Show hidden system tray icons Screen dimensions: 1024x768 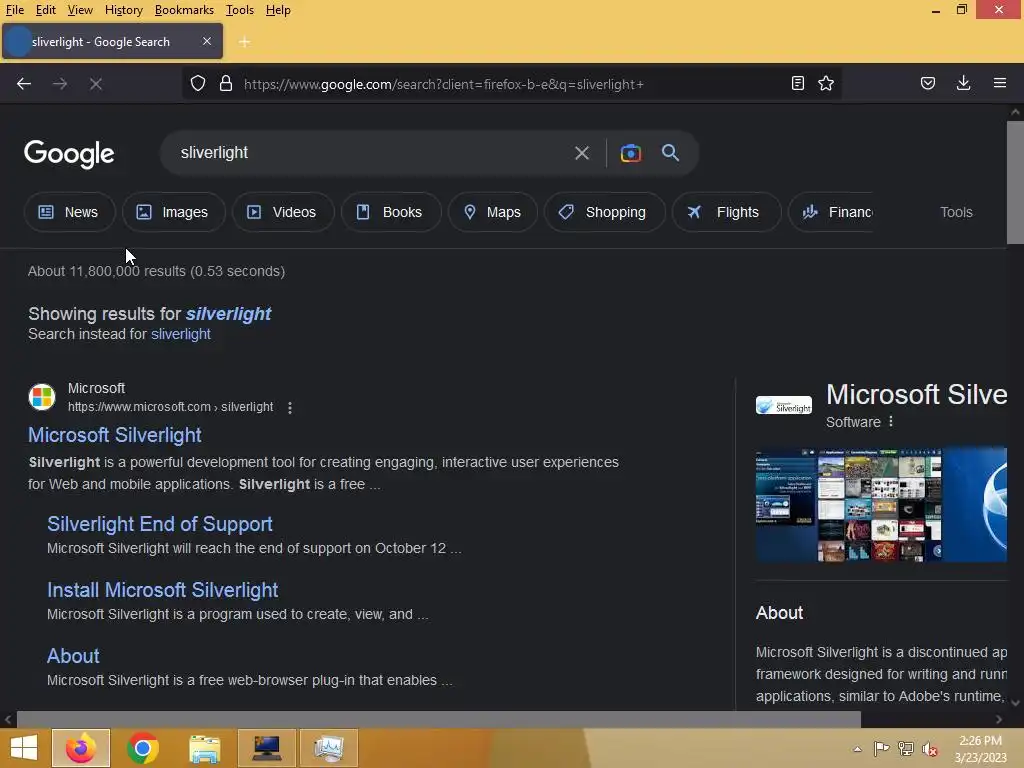click(x=857, y=749)
